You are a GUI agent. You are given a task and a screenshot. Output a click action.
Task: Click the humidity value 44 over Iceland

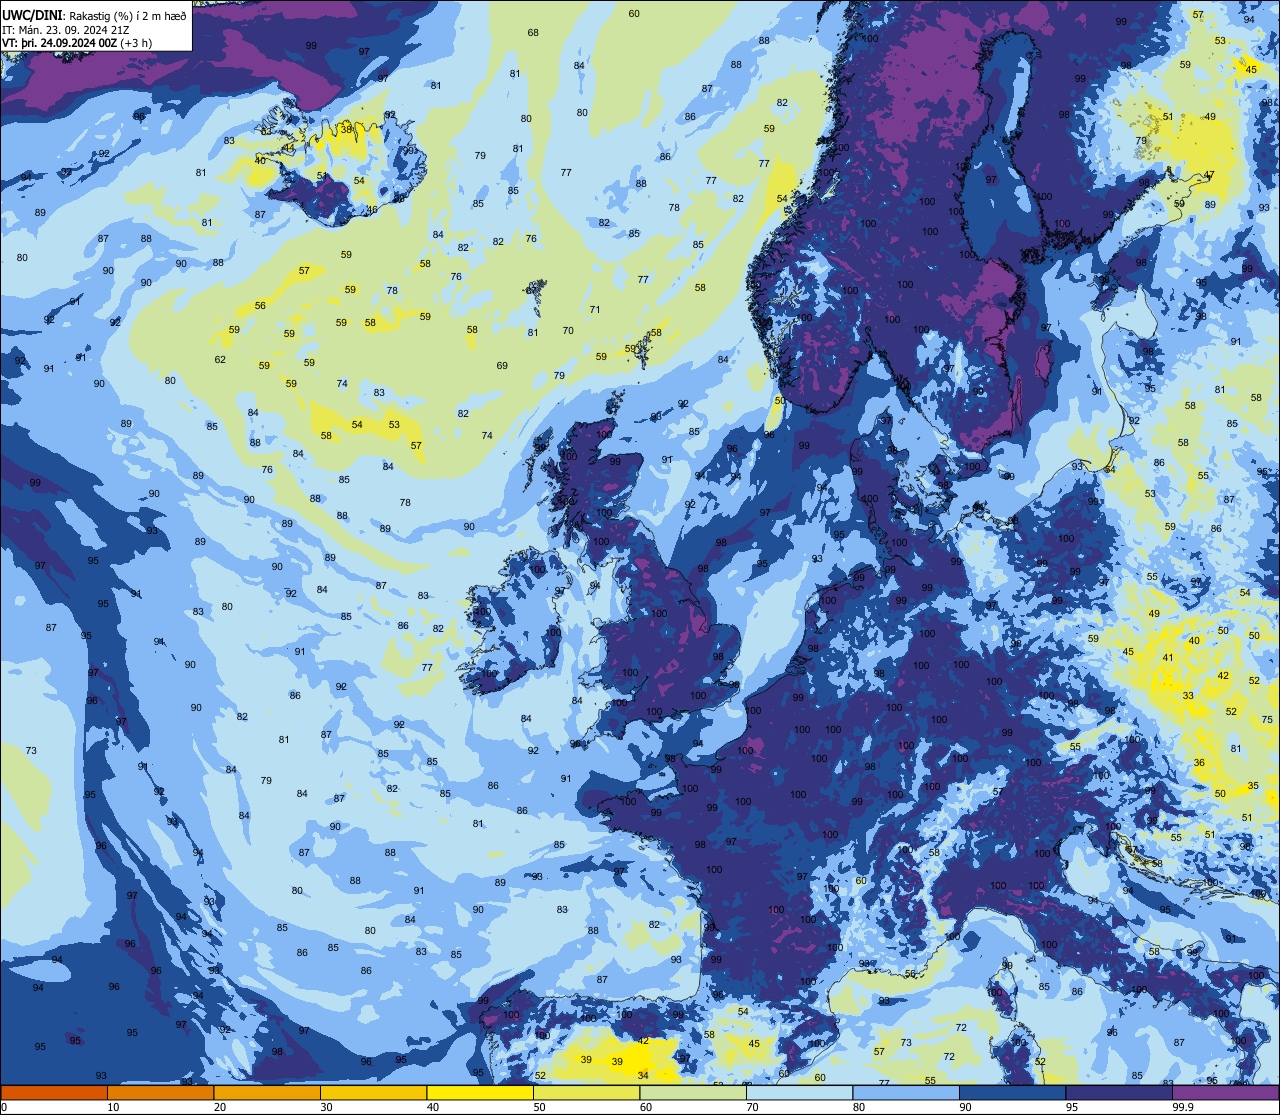click(x=289, y=148)
